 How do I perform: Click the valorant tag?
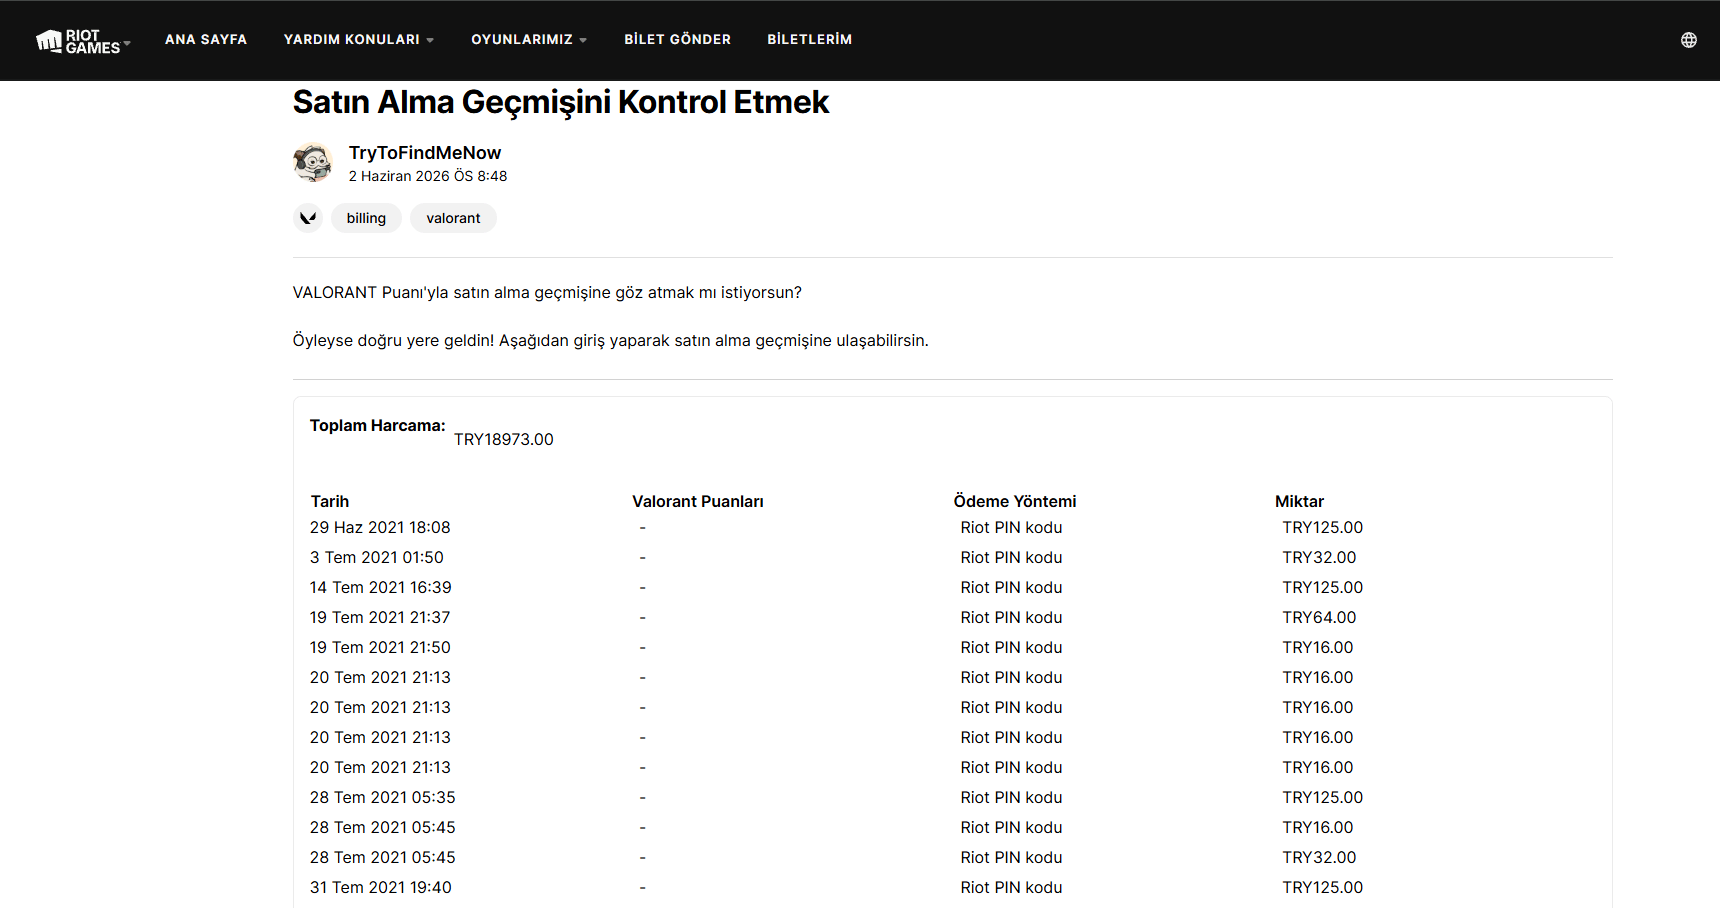pos(453,218)
